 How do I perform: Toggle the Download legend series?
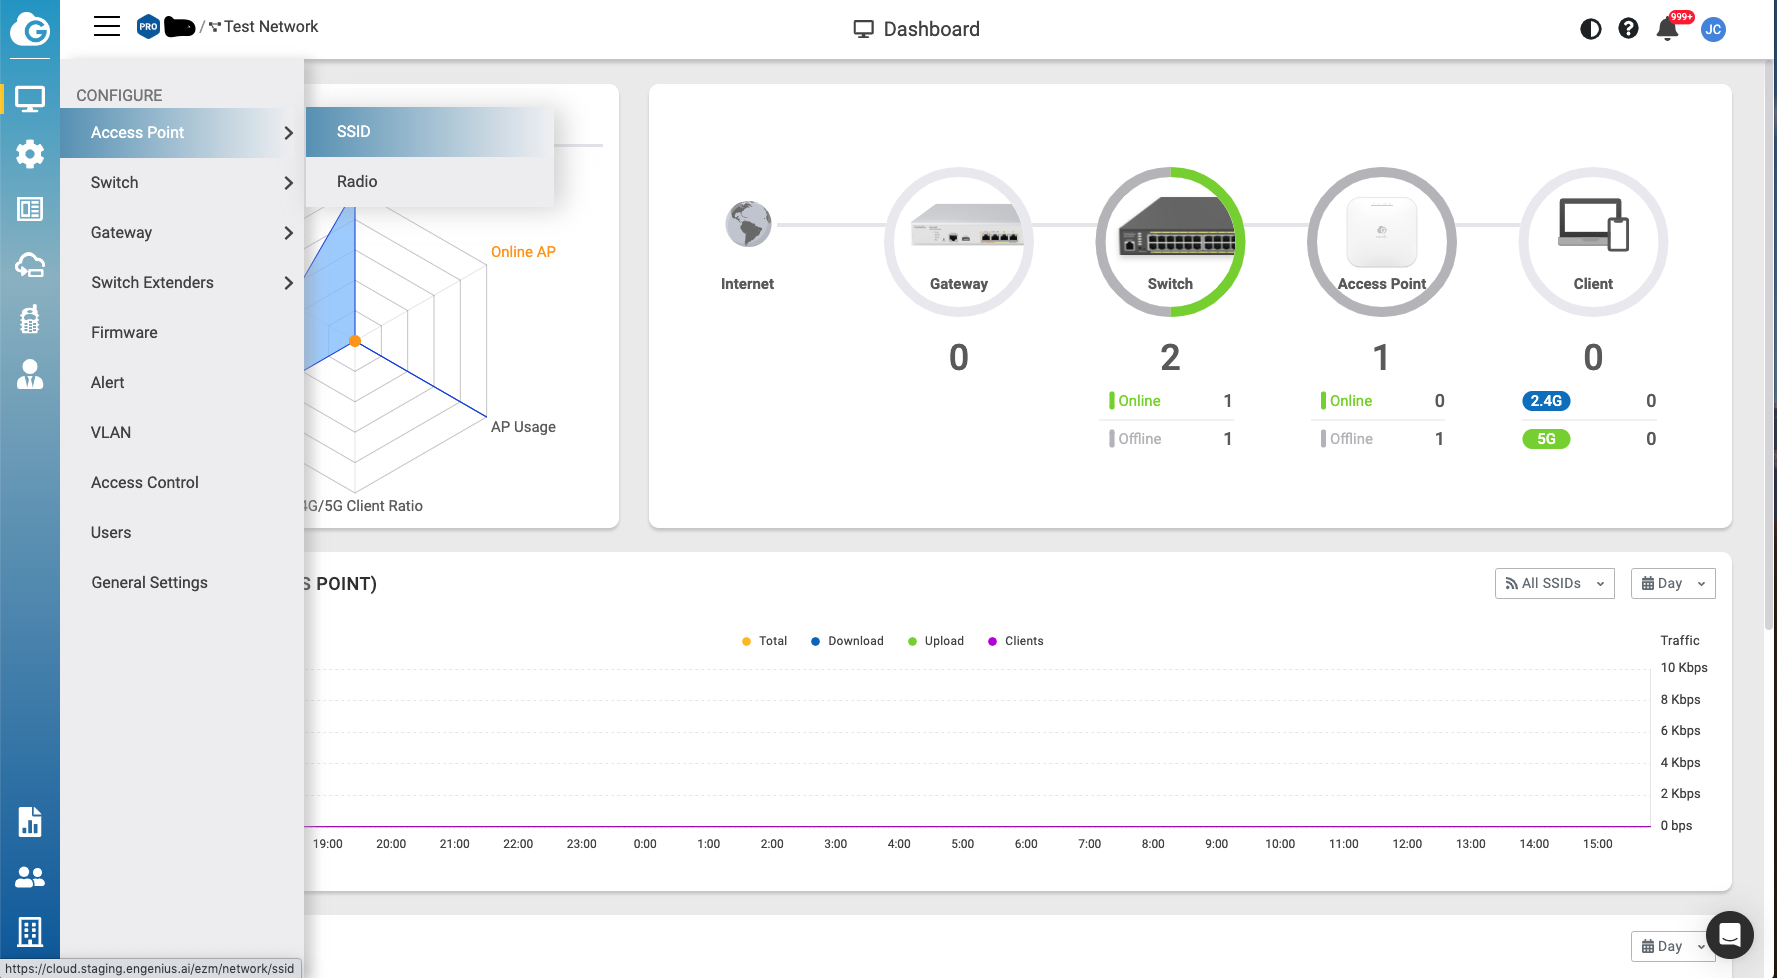[x=847, y=641]
